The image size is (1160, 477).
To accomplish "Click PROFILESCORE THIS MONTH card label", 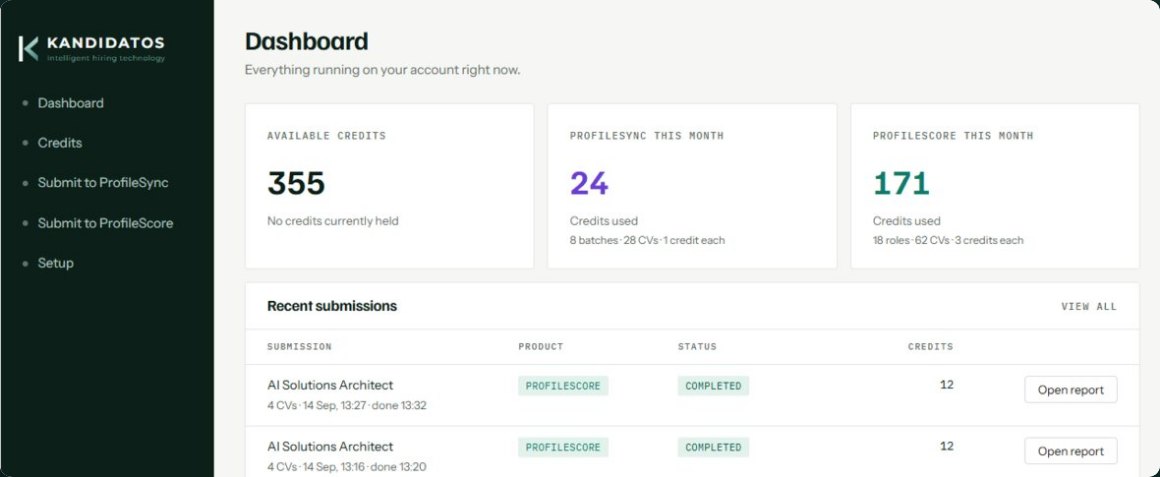I will coord(953,136).
